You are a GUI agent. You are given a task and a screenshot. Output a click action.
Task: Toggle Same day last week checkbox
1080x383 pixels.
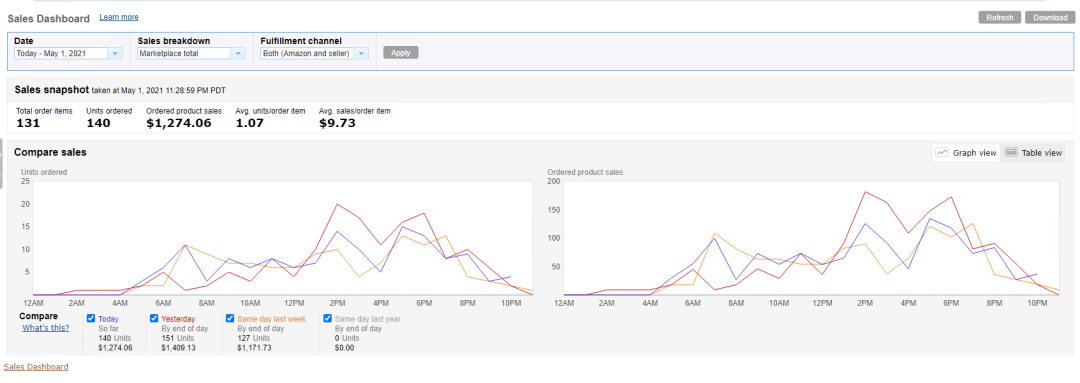pyautogui.click(x=230, y=318)
